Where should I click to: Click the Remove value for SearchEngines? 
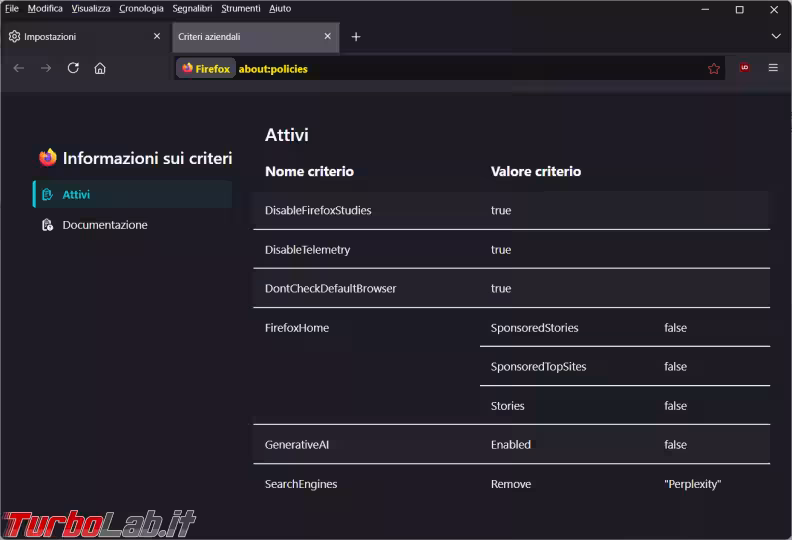[511, 484]
